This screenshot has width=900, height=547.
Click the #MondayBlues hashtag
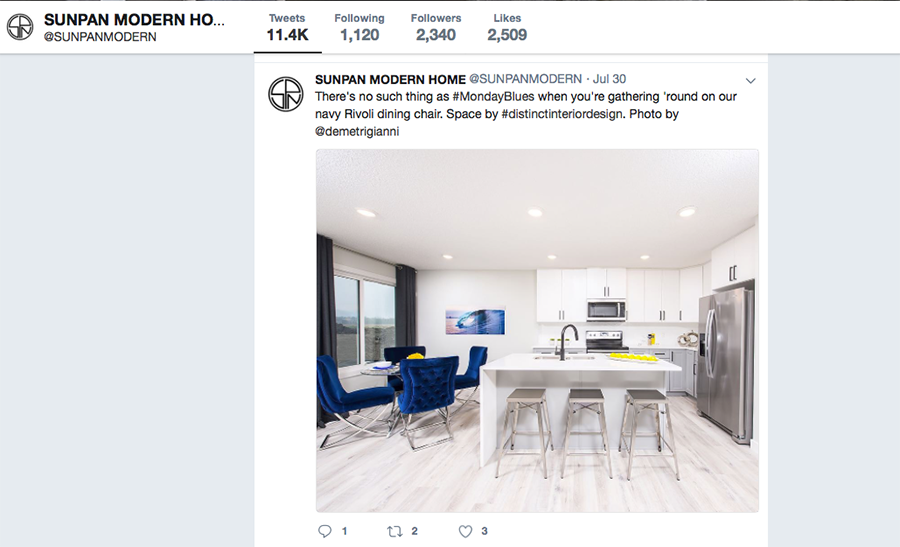[x=493, y=96]
